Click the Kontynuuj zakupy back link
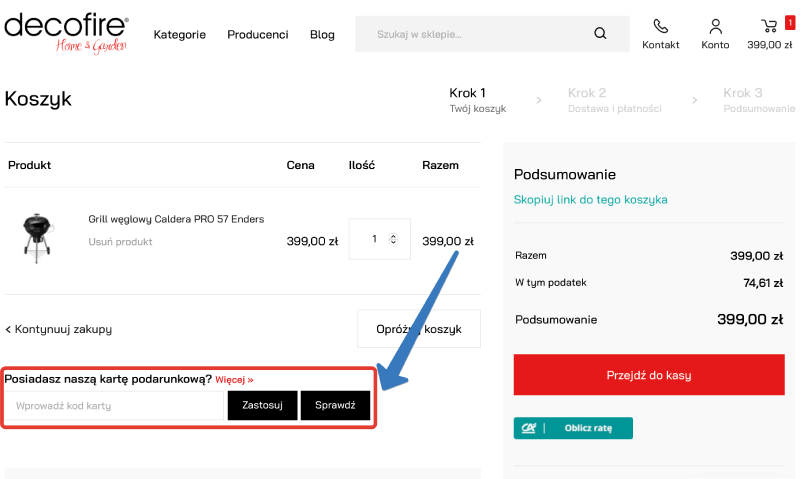 point(58,329)
